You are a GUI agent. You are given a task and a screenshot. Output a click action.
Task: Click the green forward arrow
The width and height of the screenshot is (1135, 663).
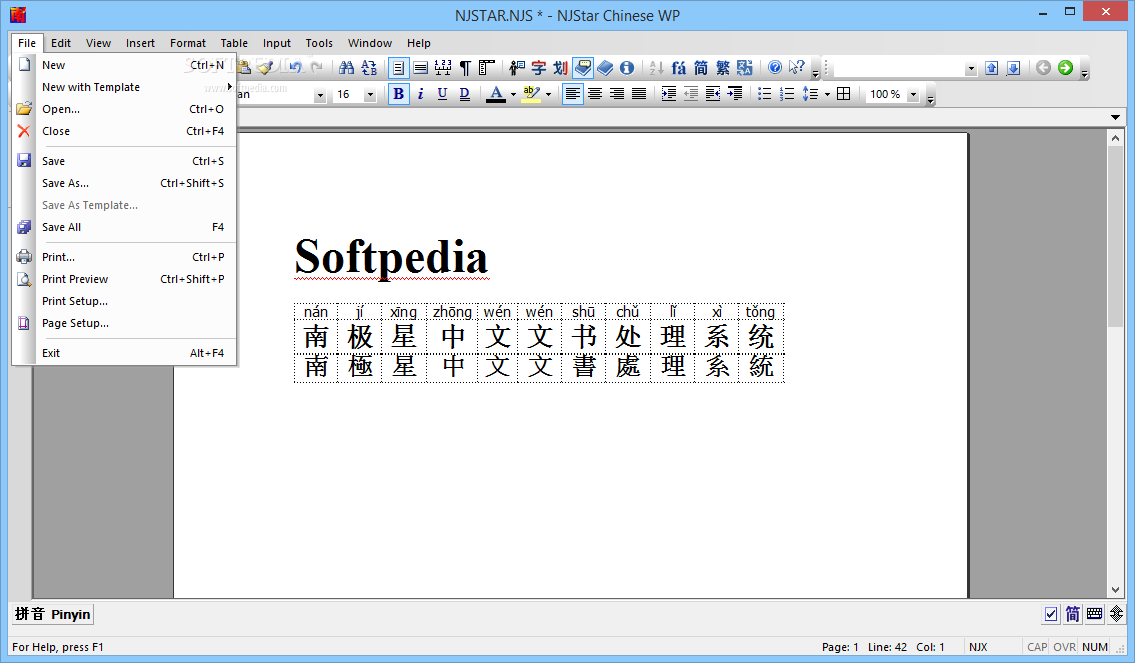(x=1065, y=68)
